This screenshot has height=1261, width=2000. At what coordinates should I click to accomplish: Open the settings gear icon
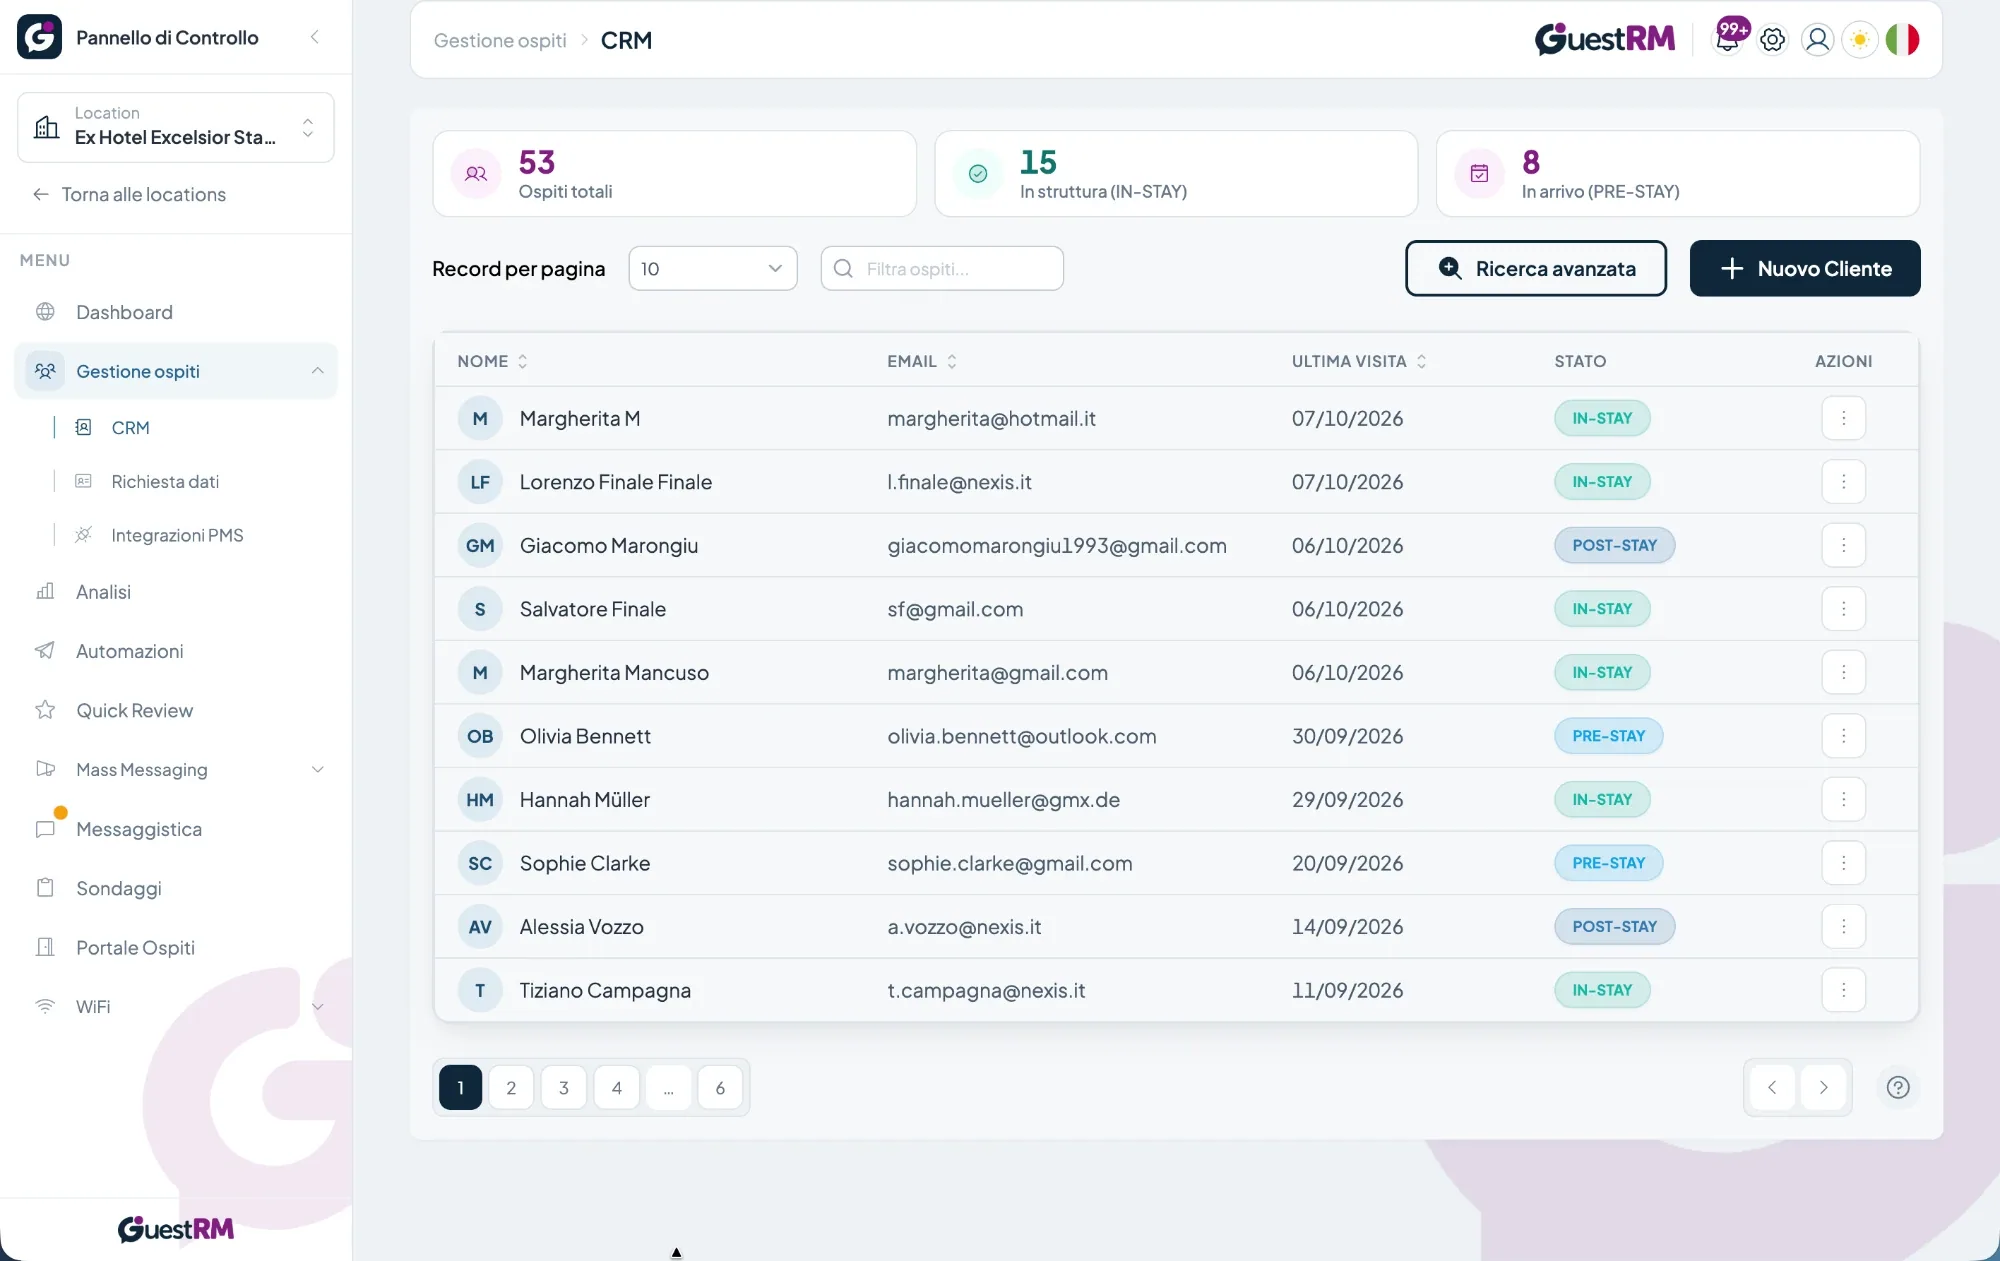[x=1773, y=40]
